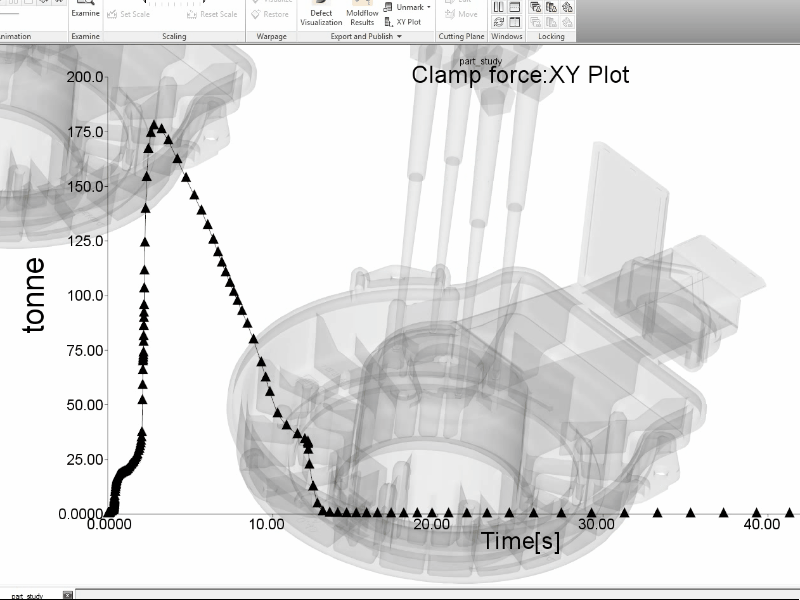Switch to the part_study tab at the bottom
The image size is (800, 600).
tap(28, 596)
